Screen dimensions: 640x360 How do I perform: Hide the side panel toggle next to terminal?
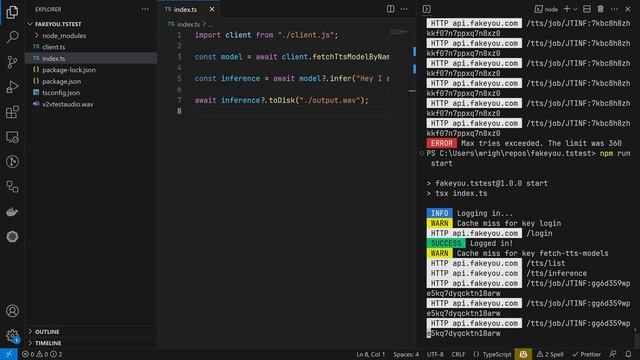(x=427, y=9)
